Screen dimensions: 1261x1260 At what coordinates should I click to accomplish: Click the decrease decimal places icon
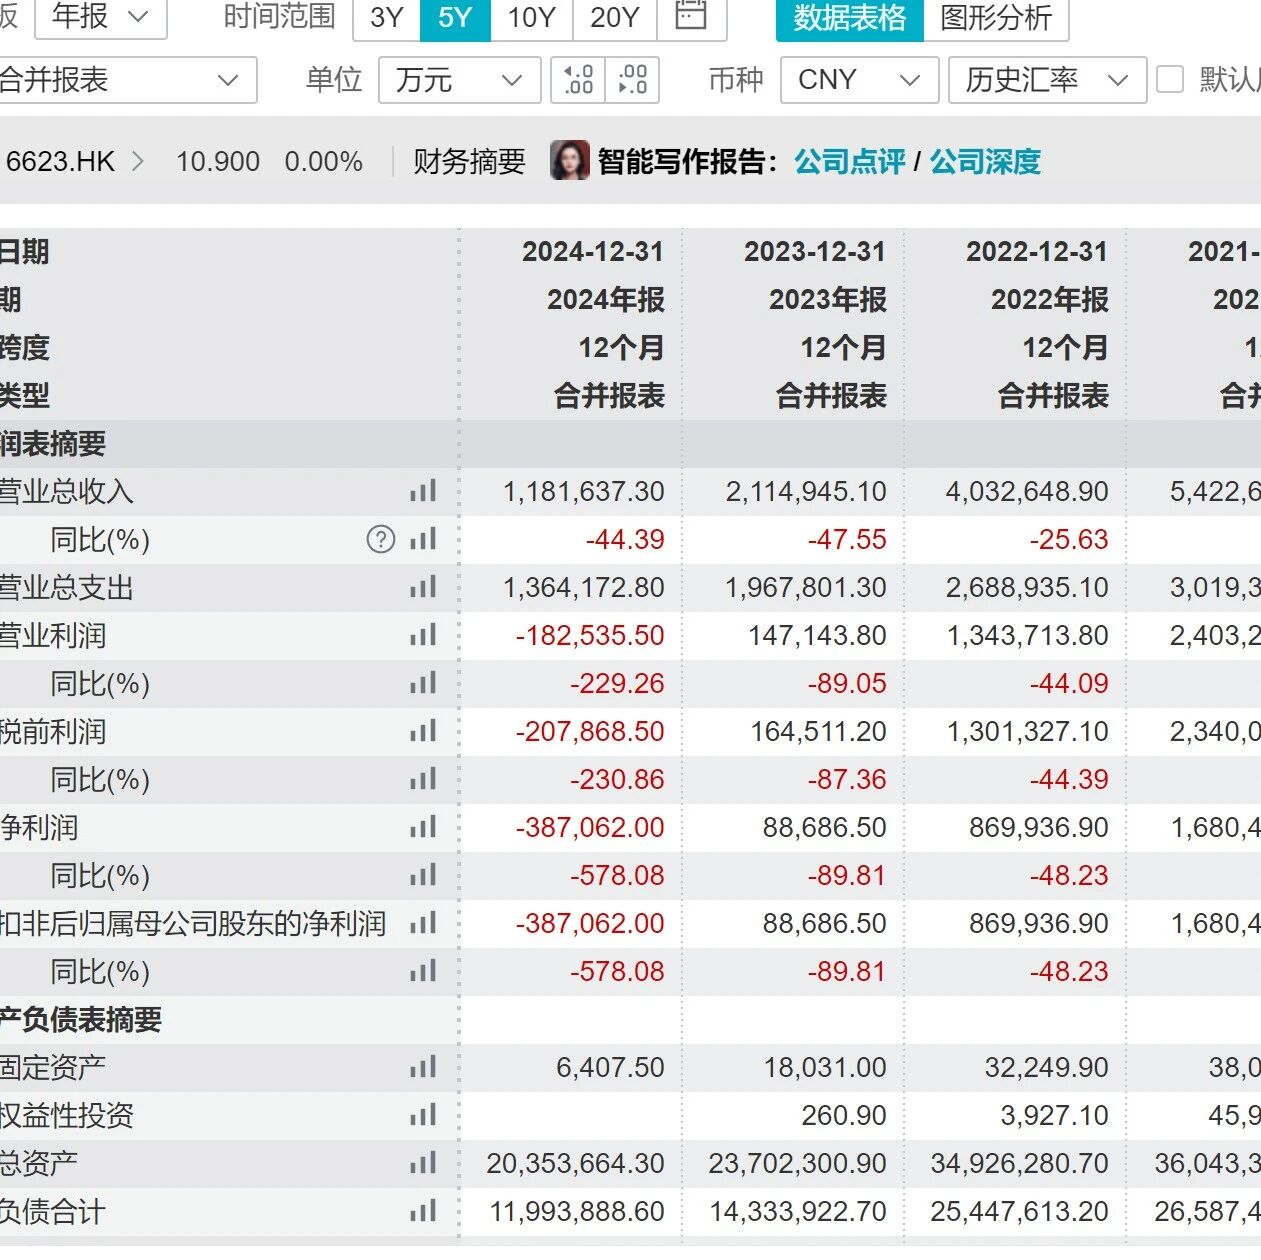(x=632, y=80)
